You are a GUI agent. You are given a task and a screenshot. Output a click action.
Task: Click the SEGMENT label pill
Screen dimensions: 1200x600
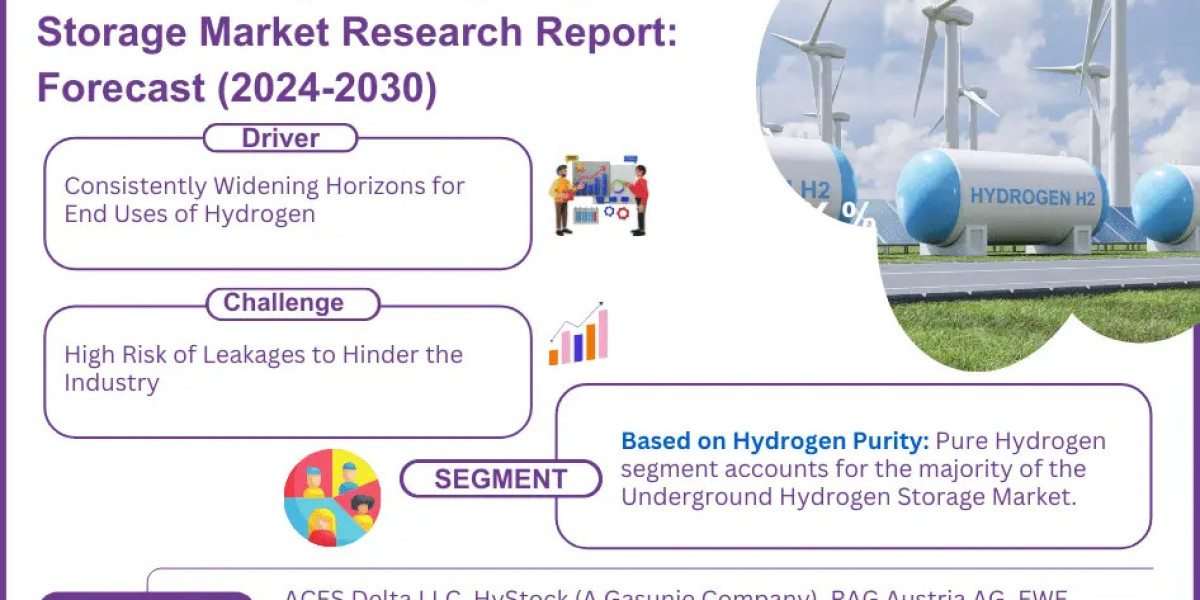click(501, 479)
